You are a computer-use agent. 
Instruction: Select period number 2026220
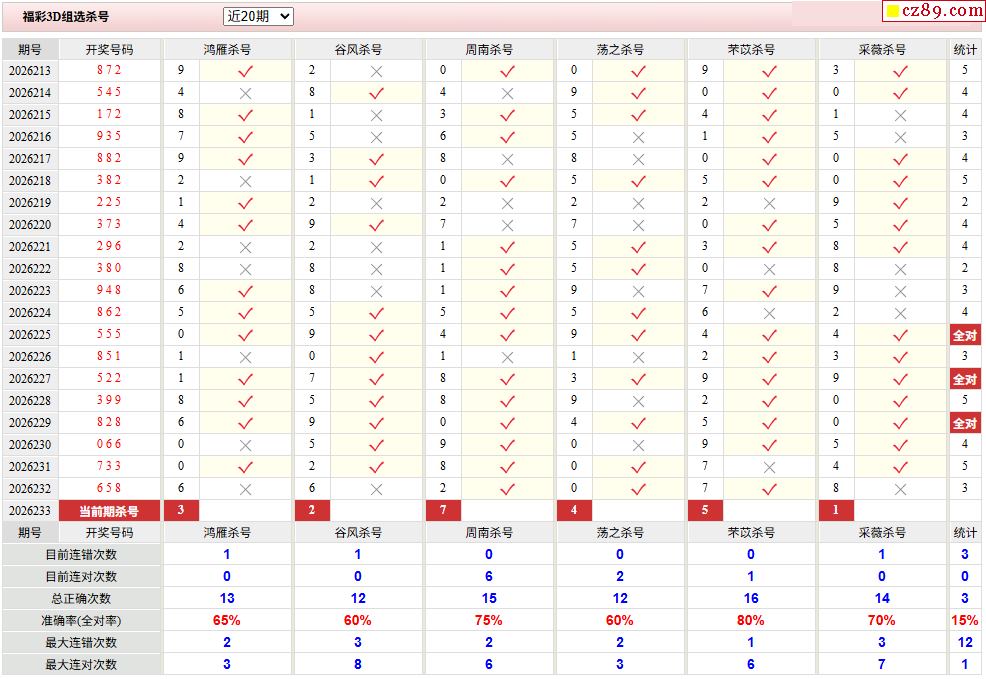point(30,225)
